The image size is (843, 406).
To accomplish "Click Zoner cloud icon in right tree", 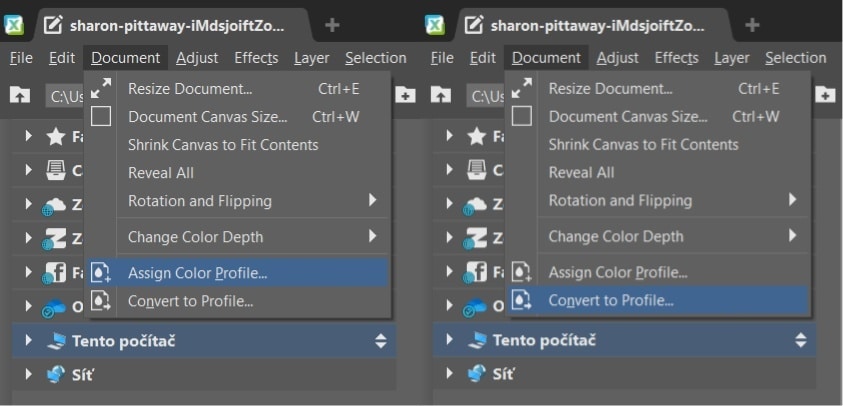I will pos(476,205).
